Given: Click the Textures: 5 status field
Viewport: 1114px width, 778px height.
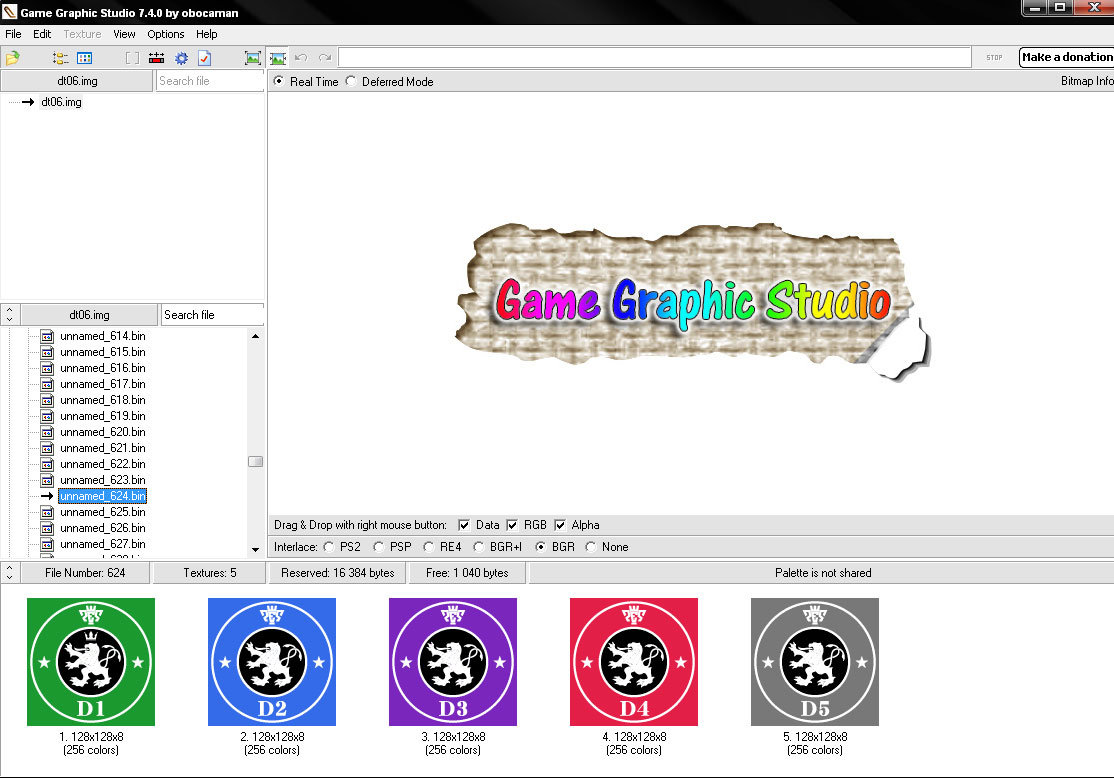Looking at the screenshot, I should click(x=210, y=573).
